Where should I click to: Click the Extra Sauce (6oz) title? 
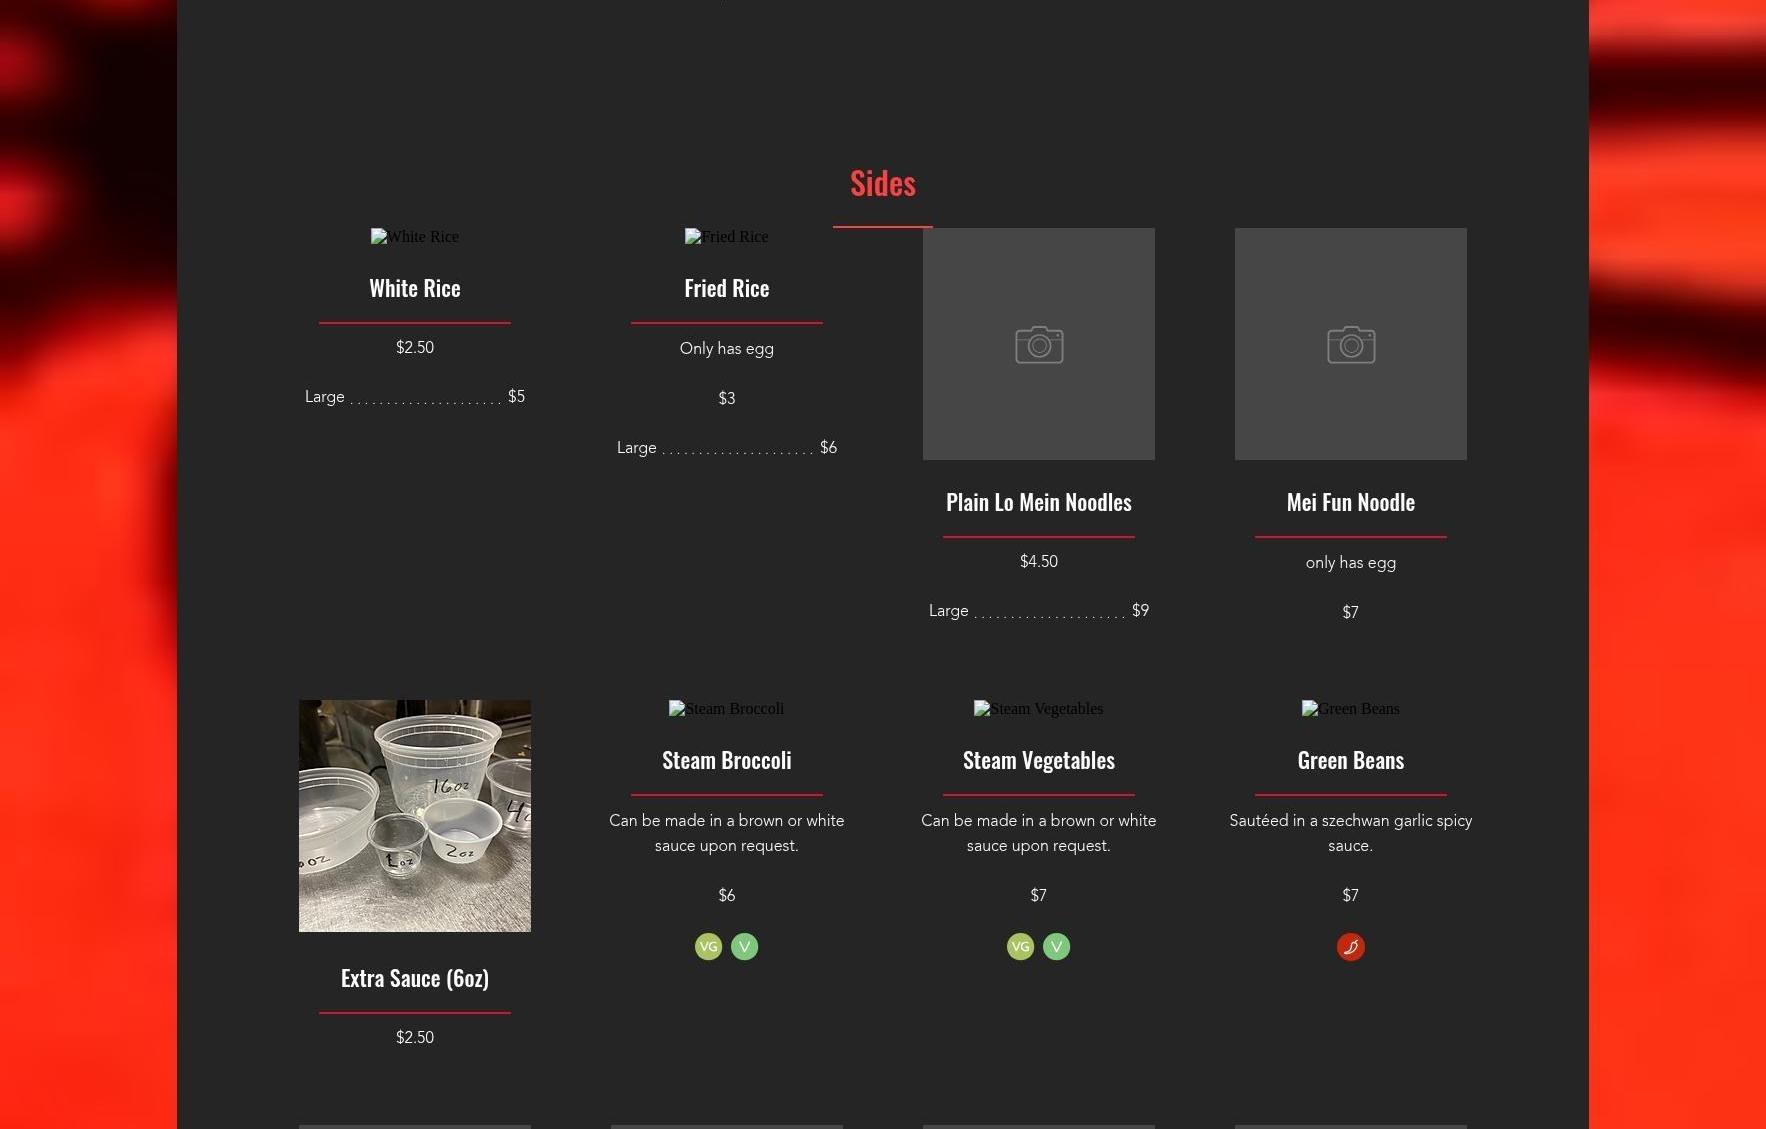[x=414, y=979]
